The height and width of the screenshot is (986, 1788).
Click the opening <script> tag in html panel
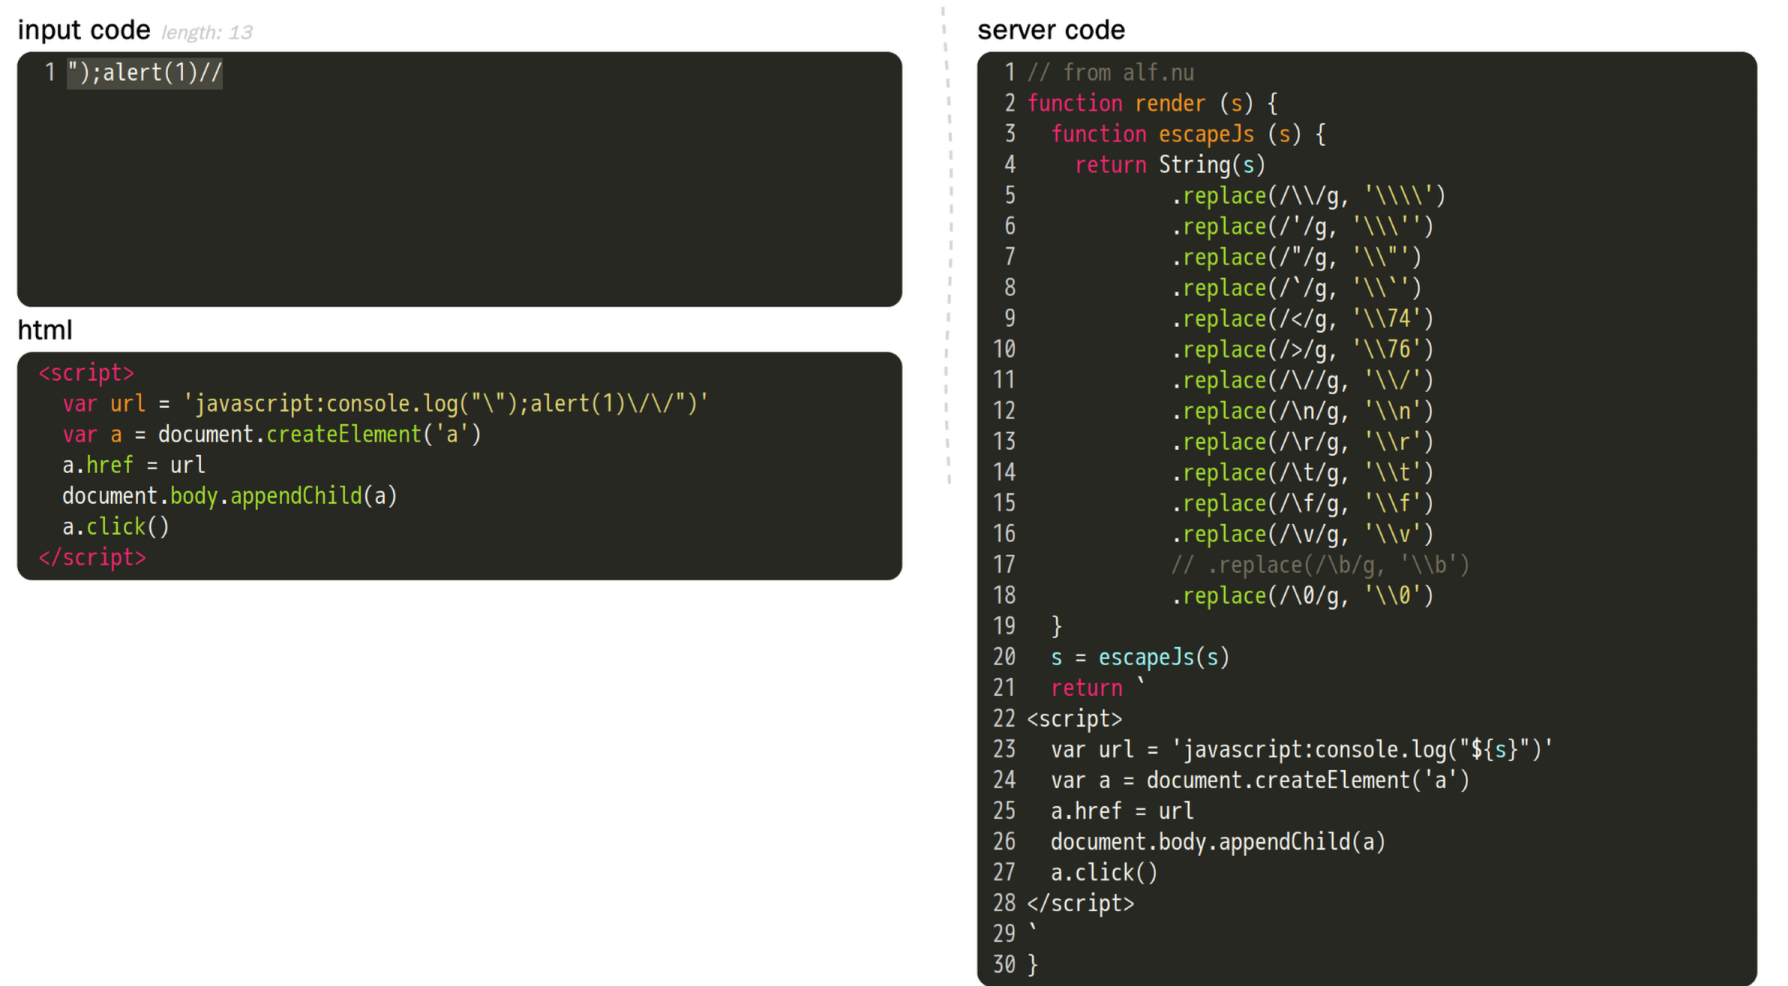86,373
